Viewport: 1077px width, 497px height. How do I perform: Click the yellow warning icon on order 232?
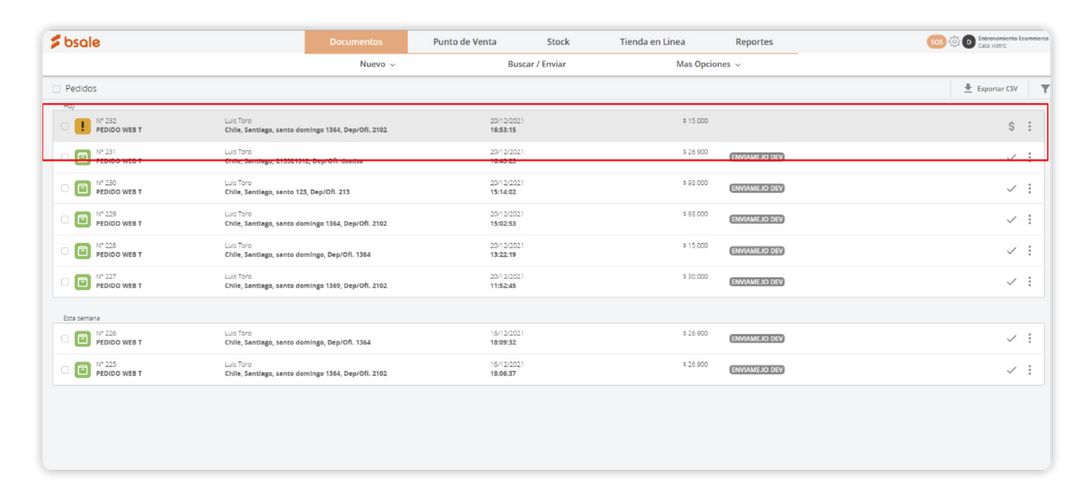[83, 126]
